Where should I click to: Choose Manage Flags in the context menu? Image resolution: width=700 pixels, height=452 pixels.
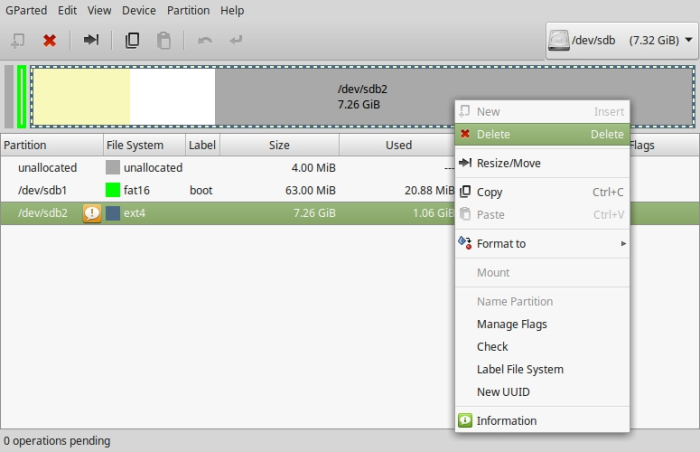[x=542, y=324]
